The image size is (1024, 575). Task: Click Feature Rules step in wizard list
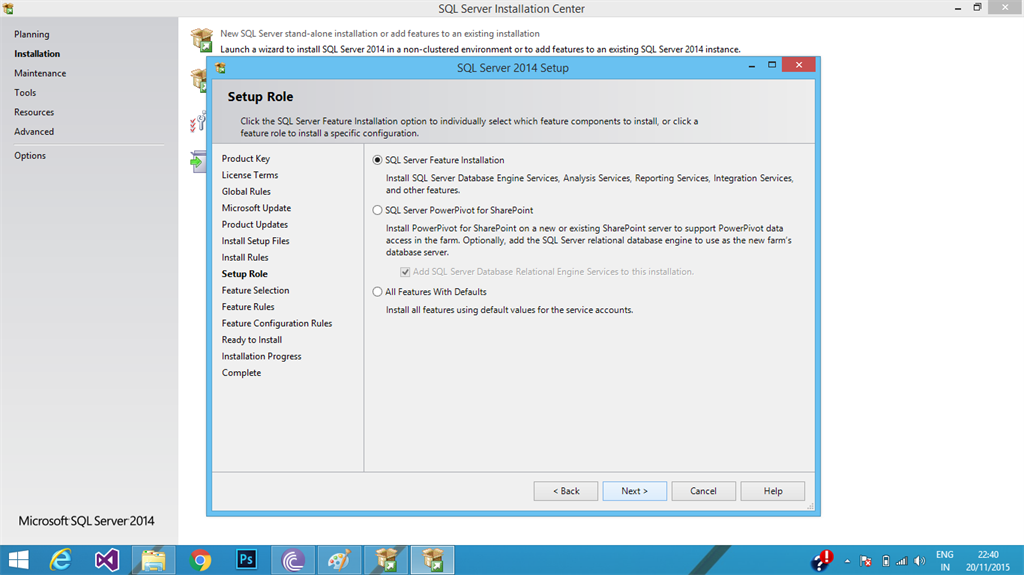(248, 306)
